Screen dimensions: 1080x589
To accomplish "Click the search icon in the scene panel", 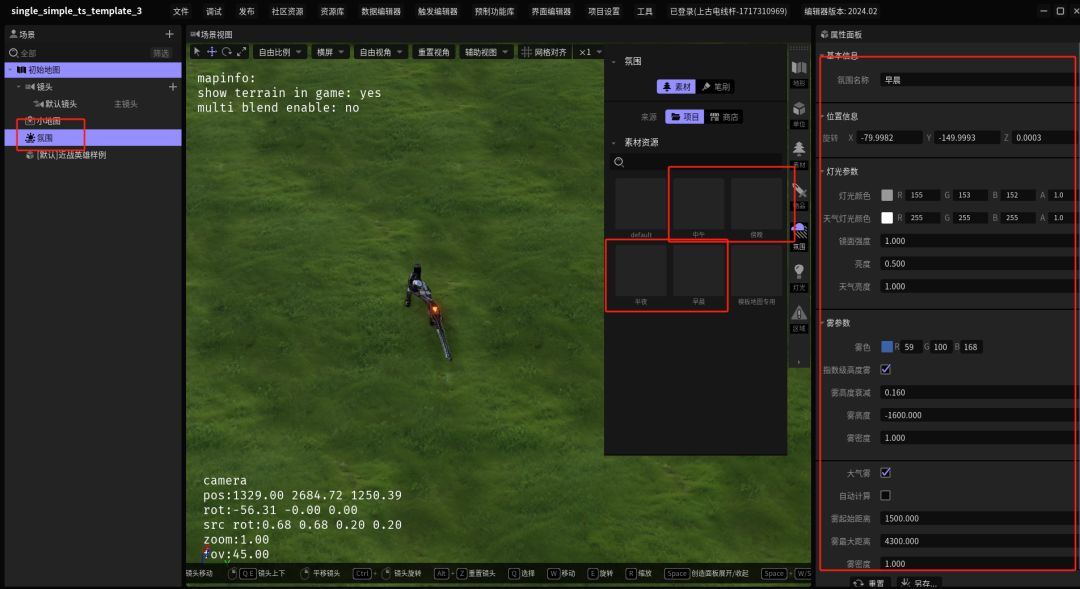I will coord(13,53).
